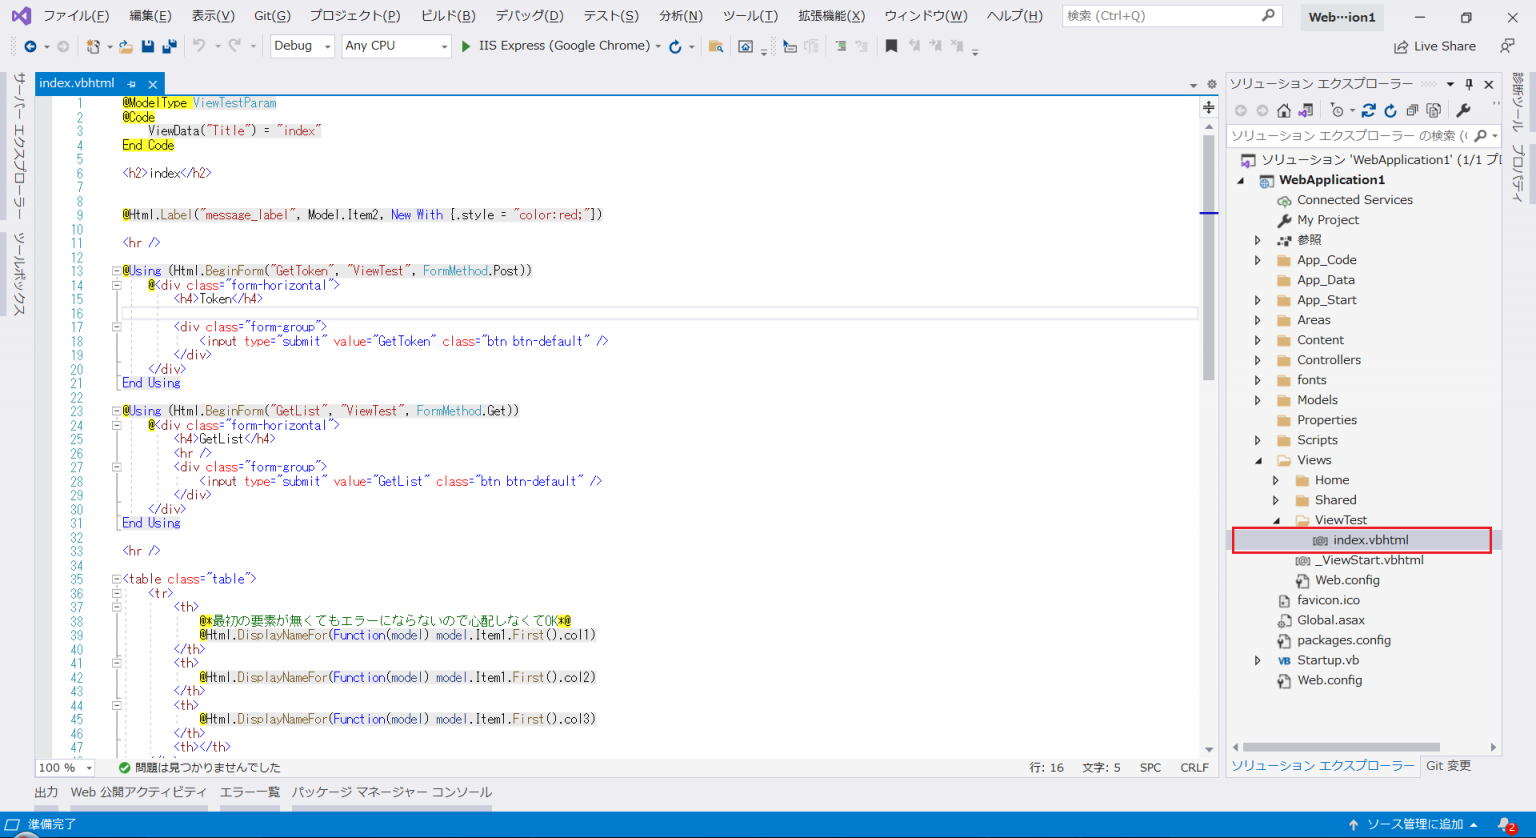Screen dimensions: 1536x838
Task: Toggle the bookmark icon in the toolbar
Action: pyautogui.click(x=891, y=46)
